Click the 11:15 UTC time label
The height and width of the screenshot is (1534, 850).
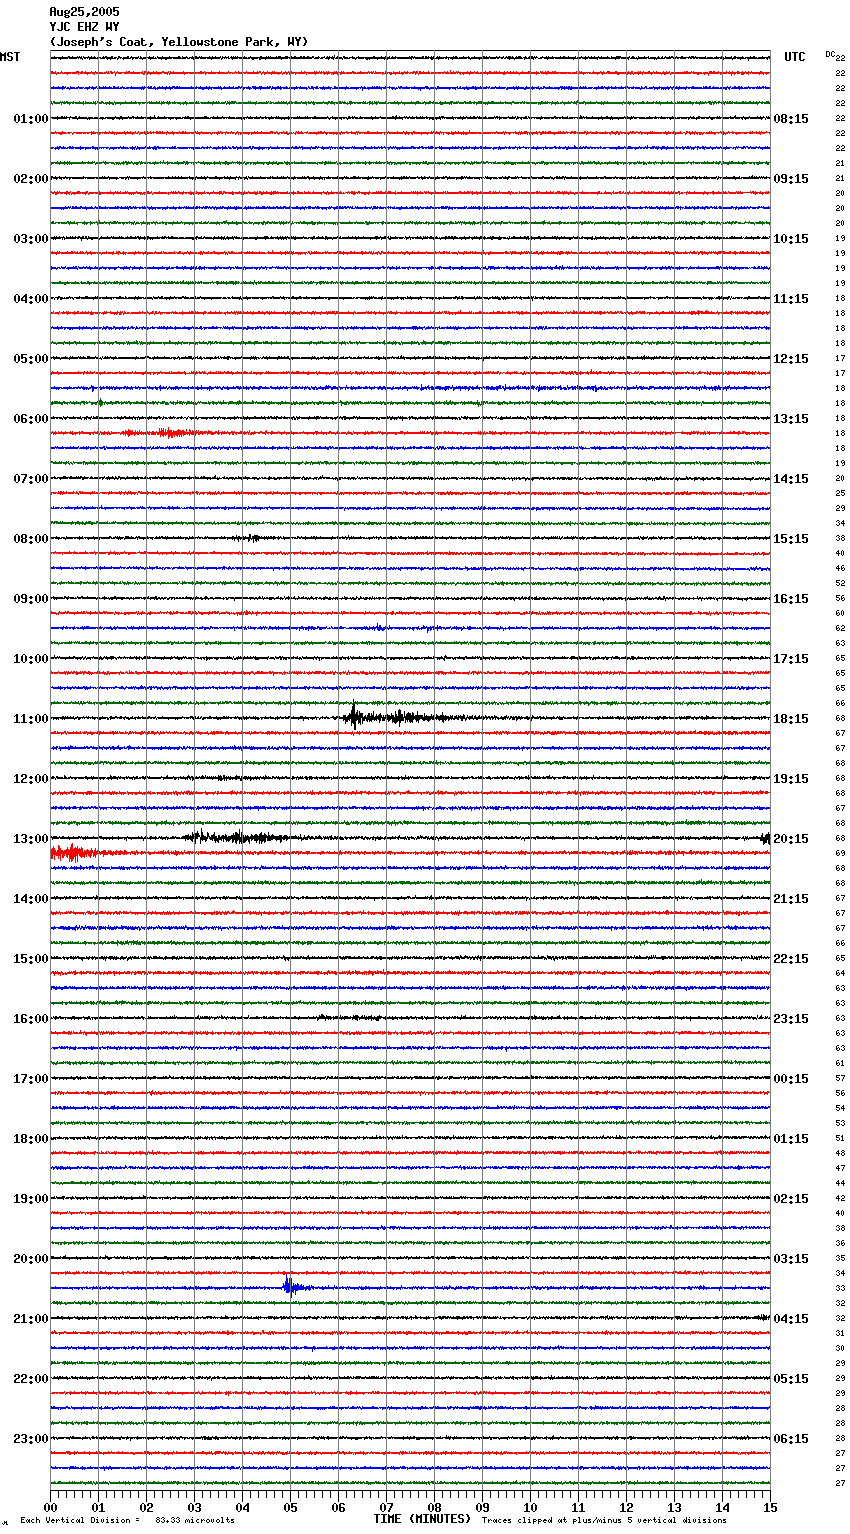click(791, 299)
